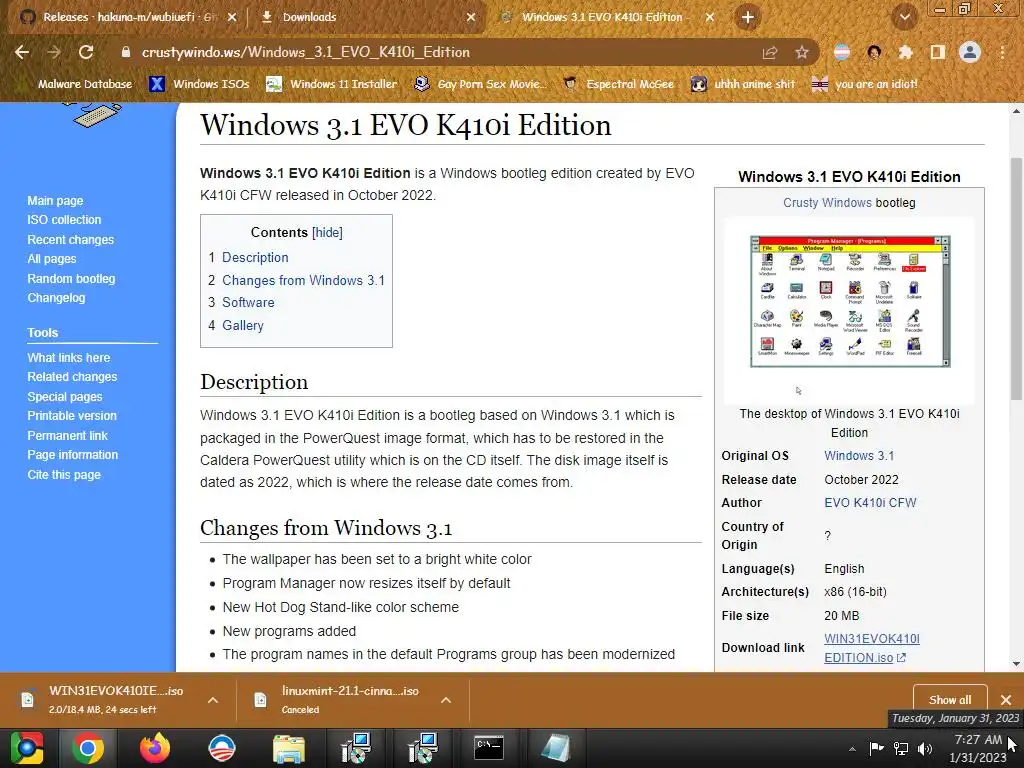Close the Downloads tab

(471, 18)
